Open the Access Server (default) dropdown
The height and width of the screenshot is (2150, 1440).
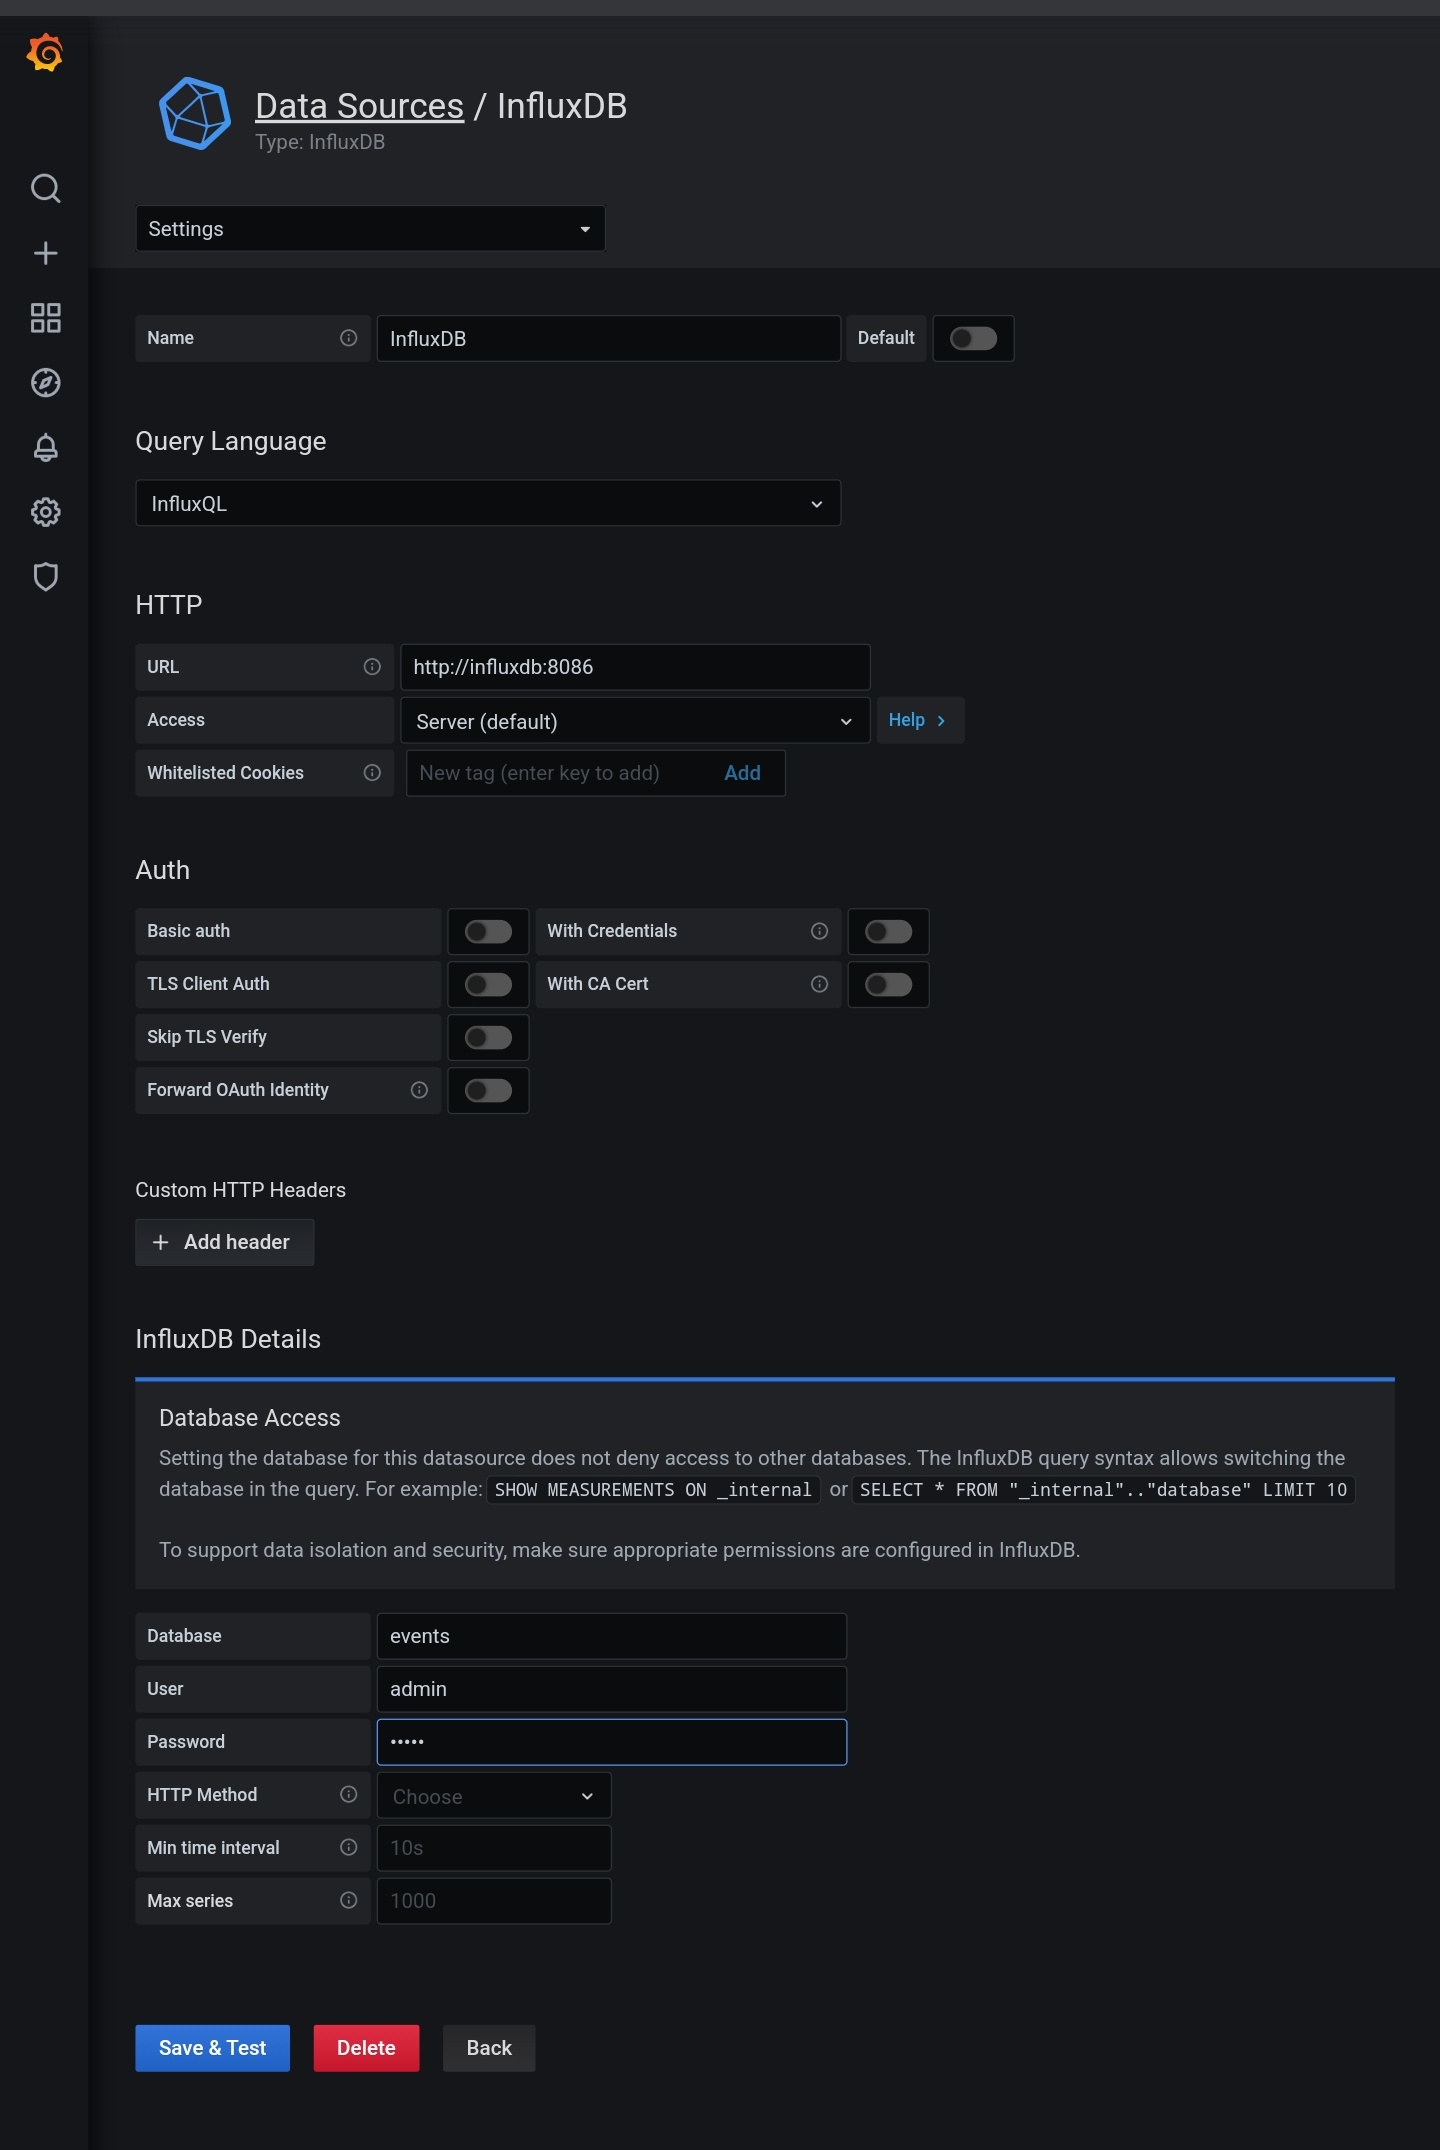point(635,721)
